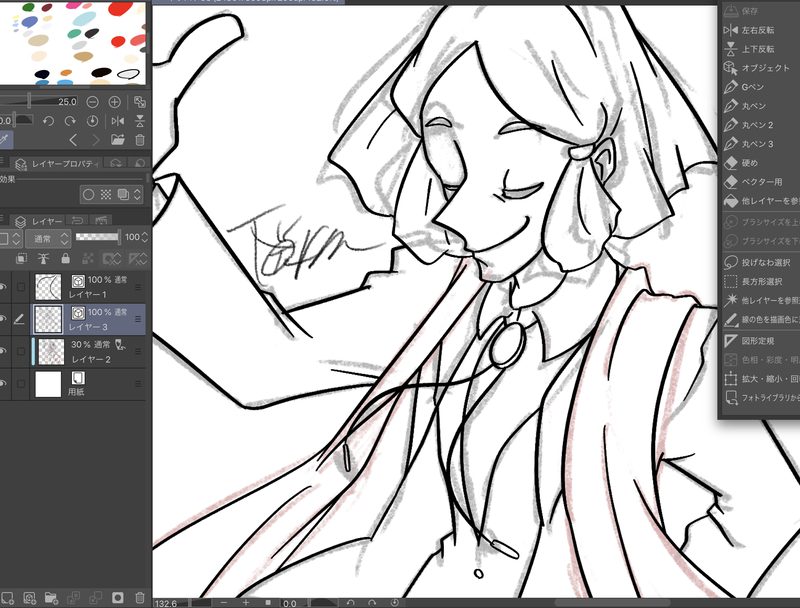Click the layer color effect icon

123,194
